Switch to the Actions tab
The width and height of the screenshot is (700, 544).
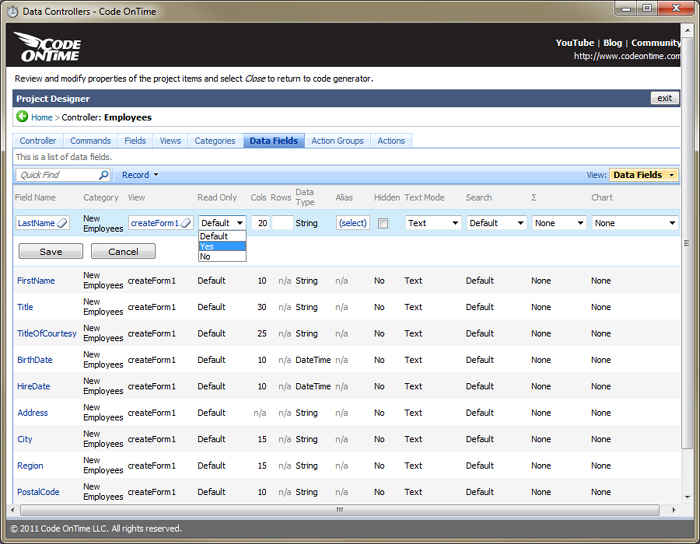click(391, 141)
